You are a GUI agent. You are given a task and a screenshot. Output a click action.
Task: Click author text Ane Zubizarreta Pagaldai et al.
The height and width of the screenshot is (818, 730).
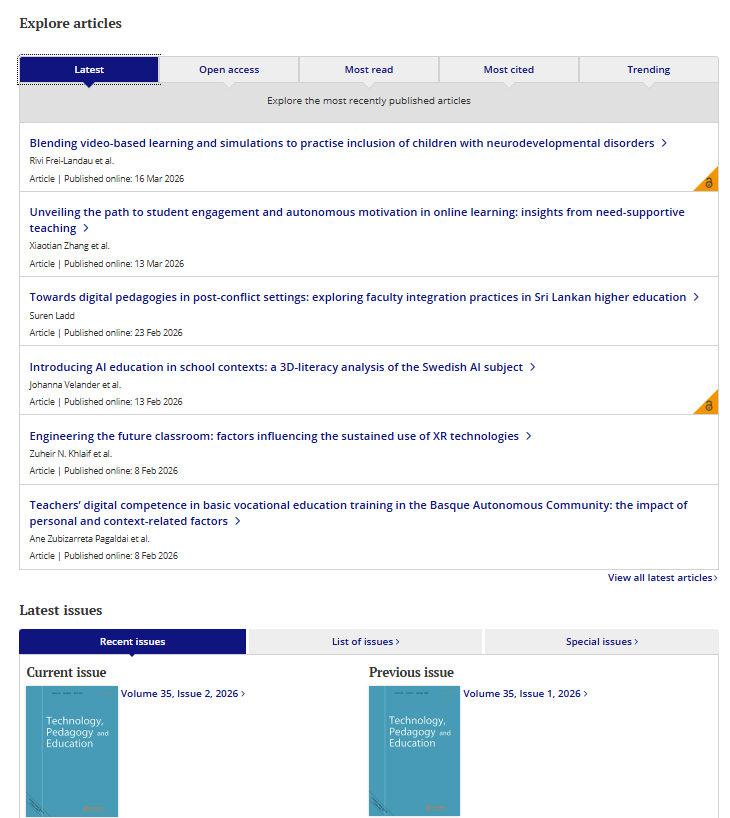pyautogui.click(x=90, y=538)
